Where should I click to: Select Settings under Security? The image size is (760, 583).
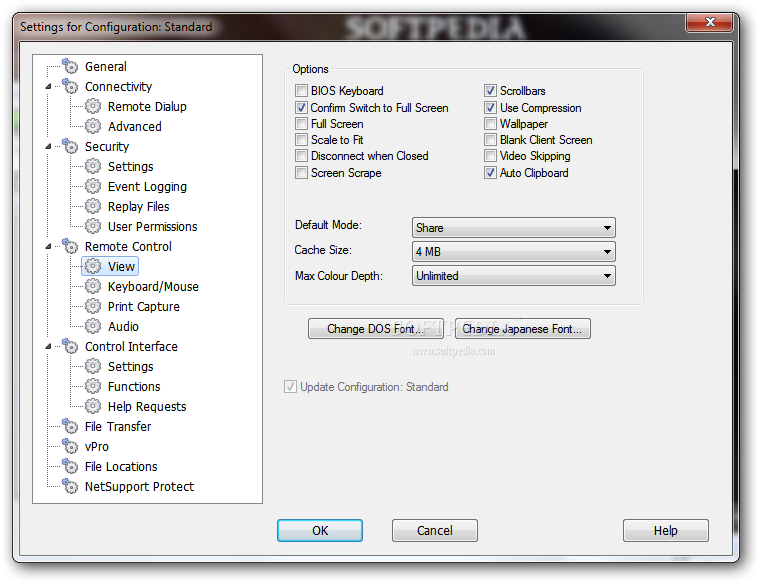[x=130, y=166]
